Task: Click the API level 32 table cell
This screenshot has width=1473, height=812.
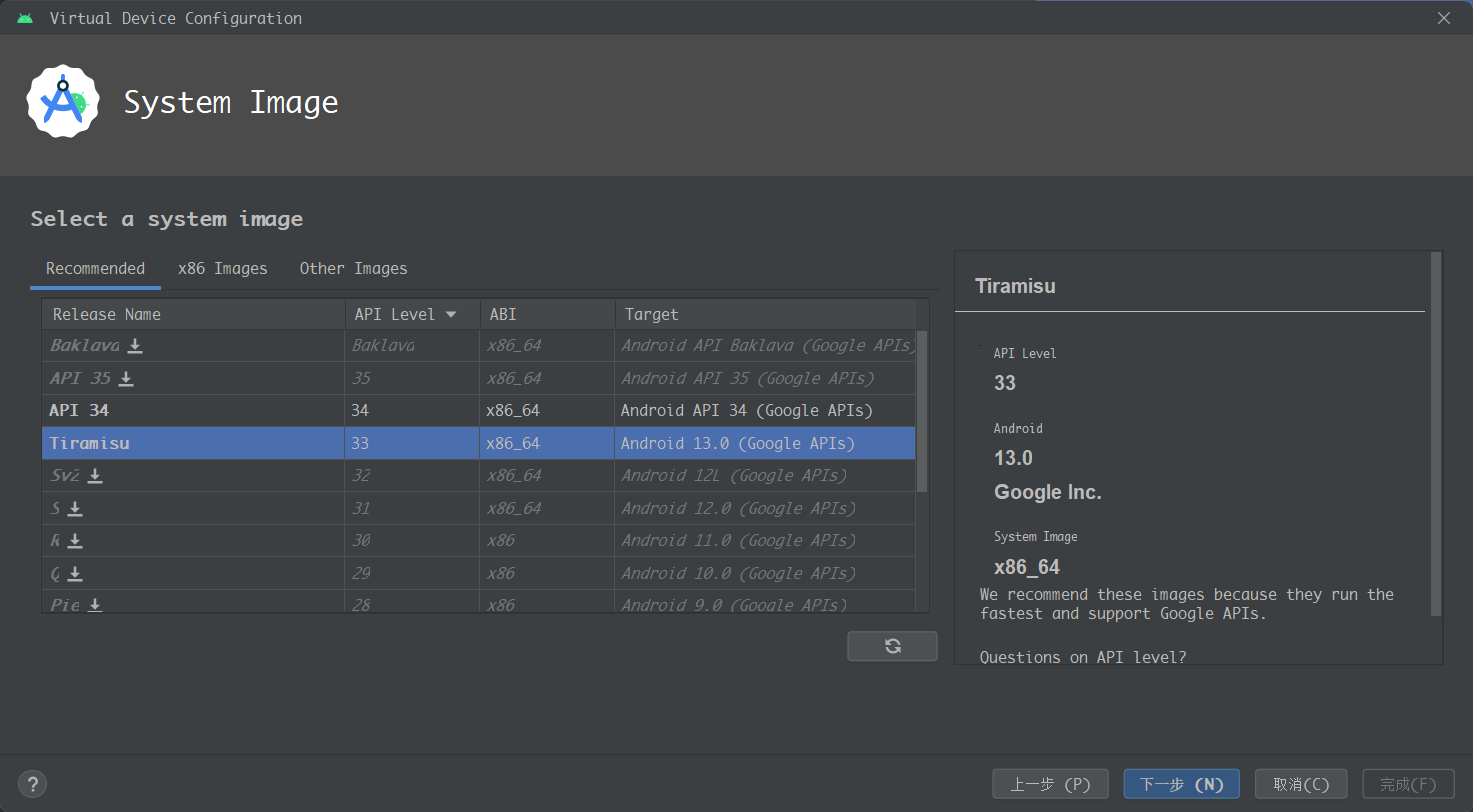Action: [412, 476]
